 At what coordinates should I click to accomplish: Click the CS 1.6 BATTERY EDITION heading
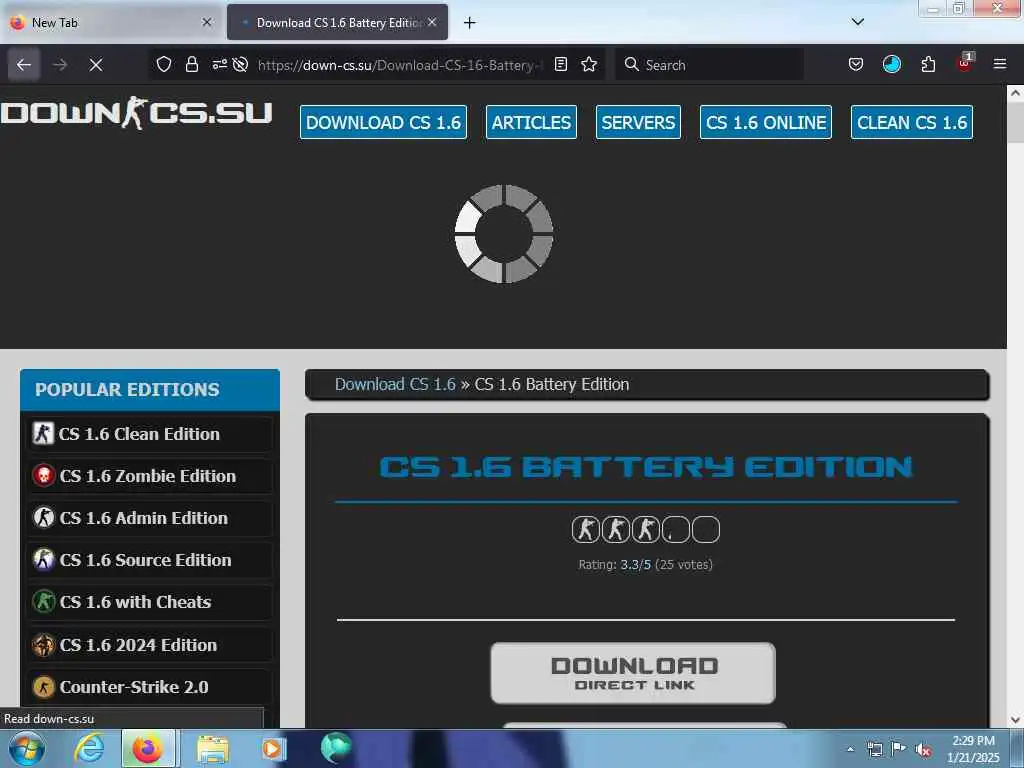(x=646, y=467)
